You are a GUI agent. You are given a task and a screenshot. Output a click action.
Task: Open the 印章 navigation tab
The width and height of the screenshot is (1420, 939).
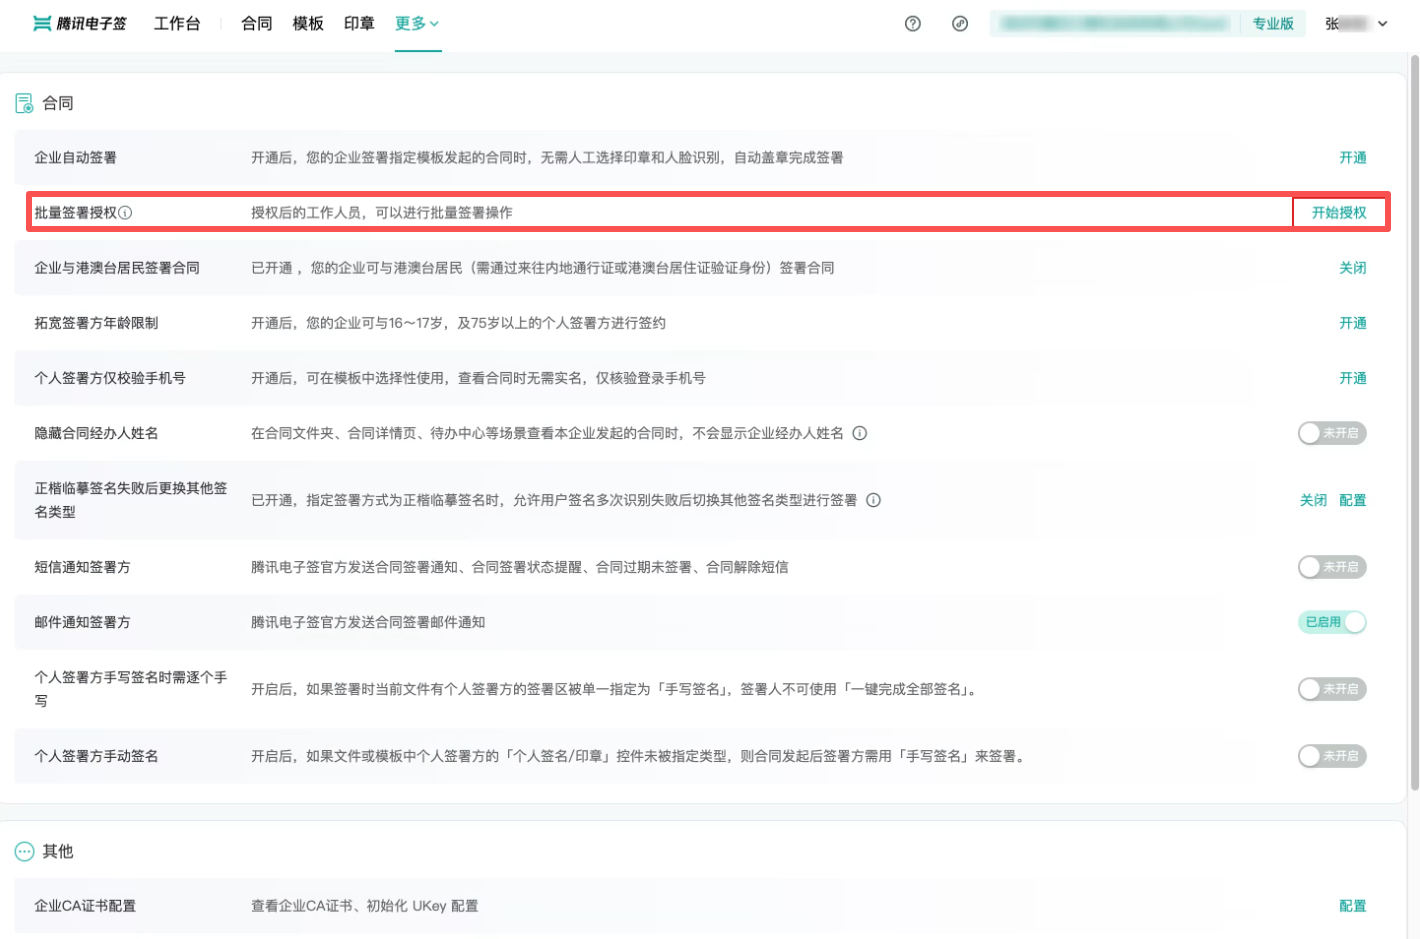pos(359,23)
